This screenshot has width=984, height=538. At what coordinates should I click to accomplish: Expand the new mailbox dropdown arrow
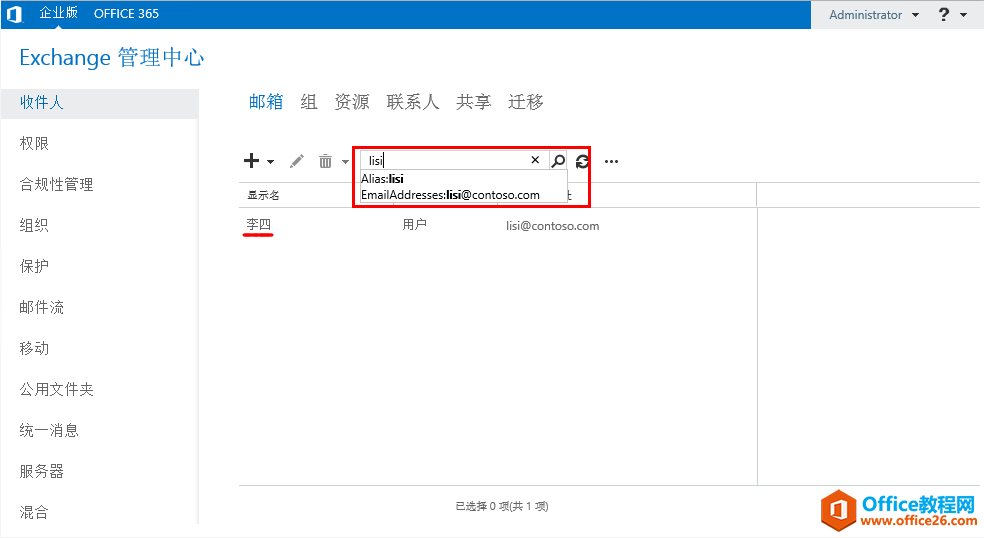click(270, 162)
